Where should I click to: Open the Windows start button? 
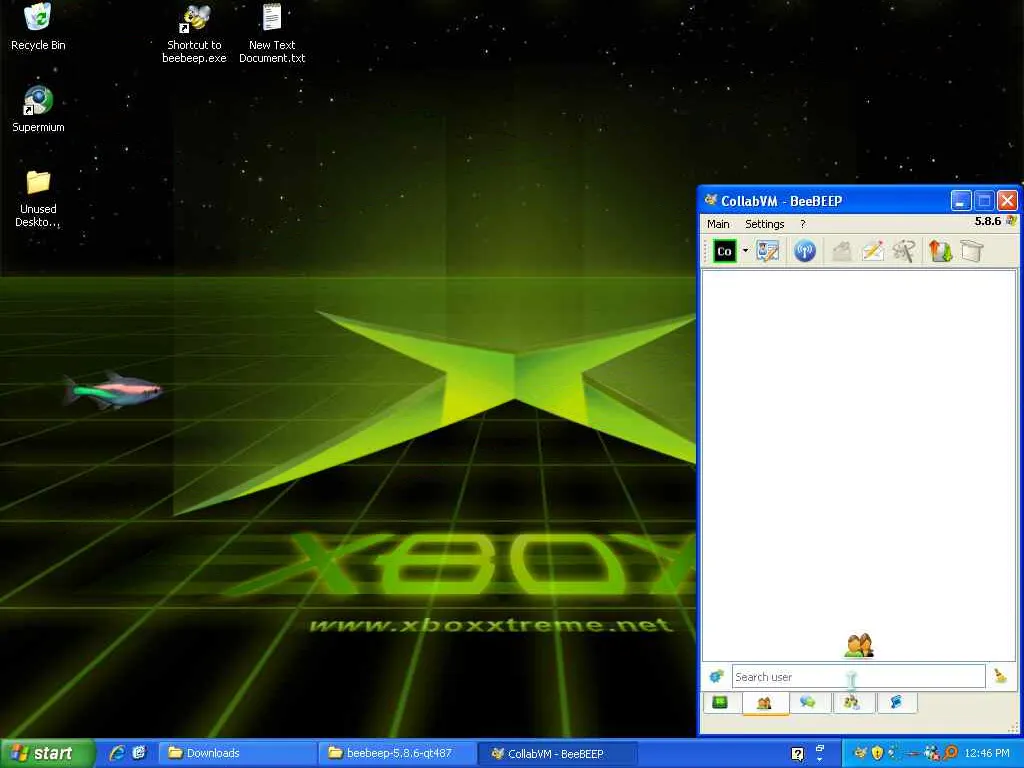(47, 753)
